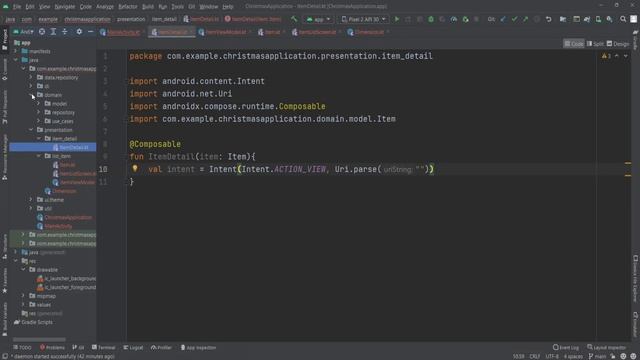Toggle the Build Variants side tab
This screenshot has width=640, height=360.
point(5,319)
